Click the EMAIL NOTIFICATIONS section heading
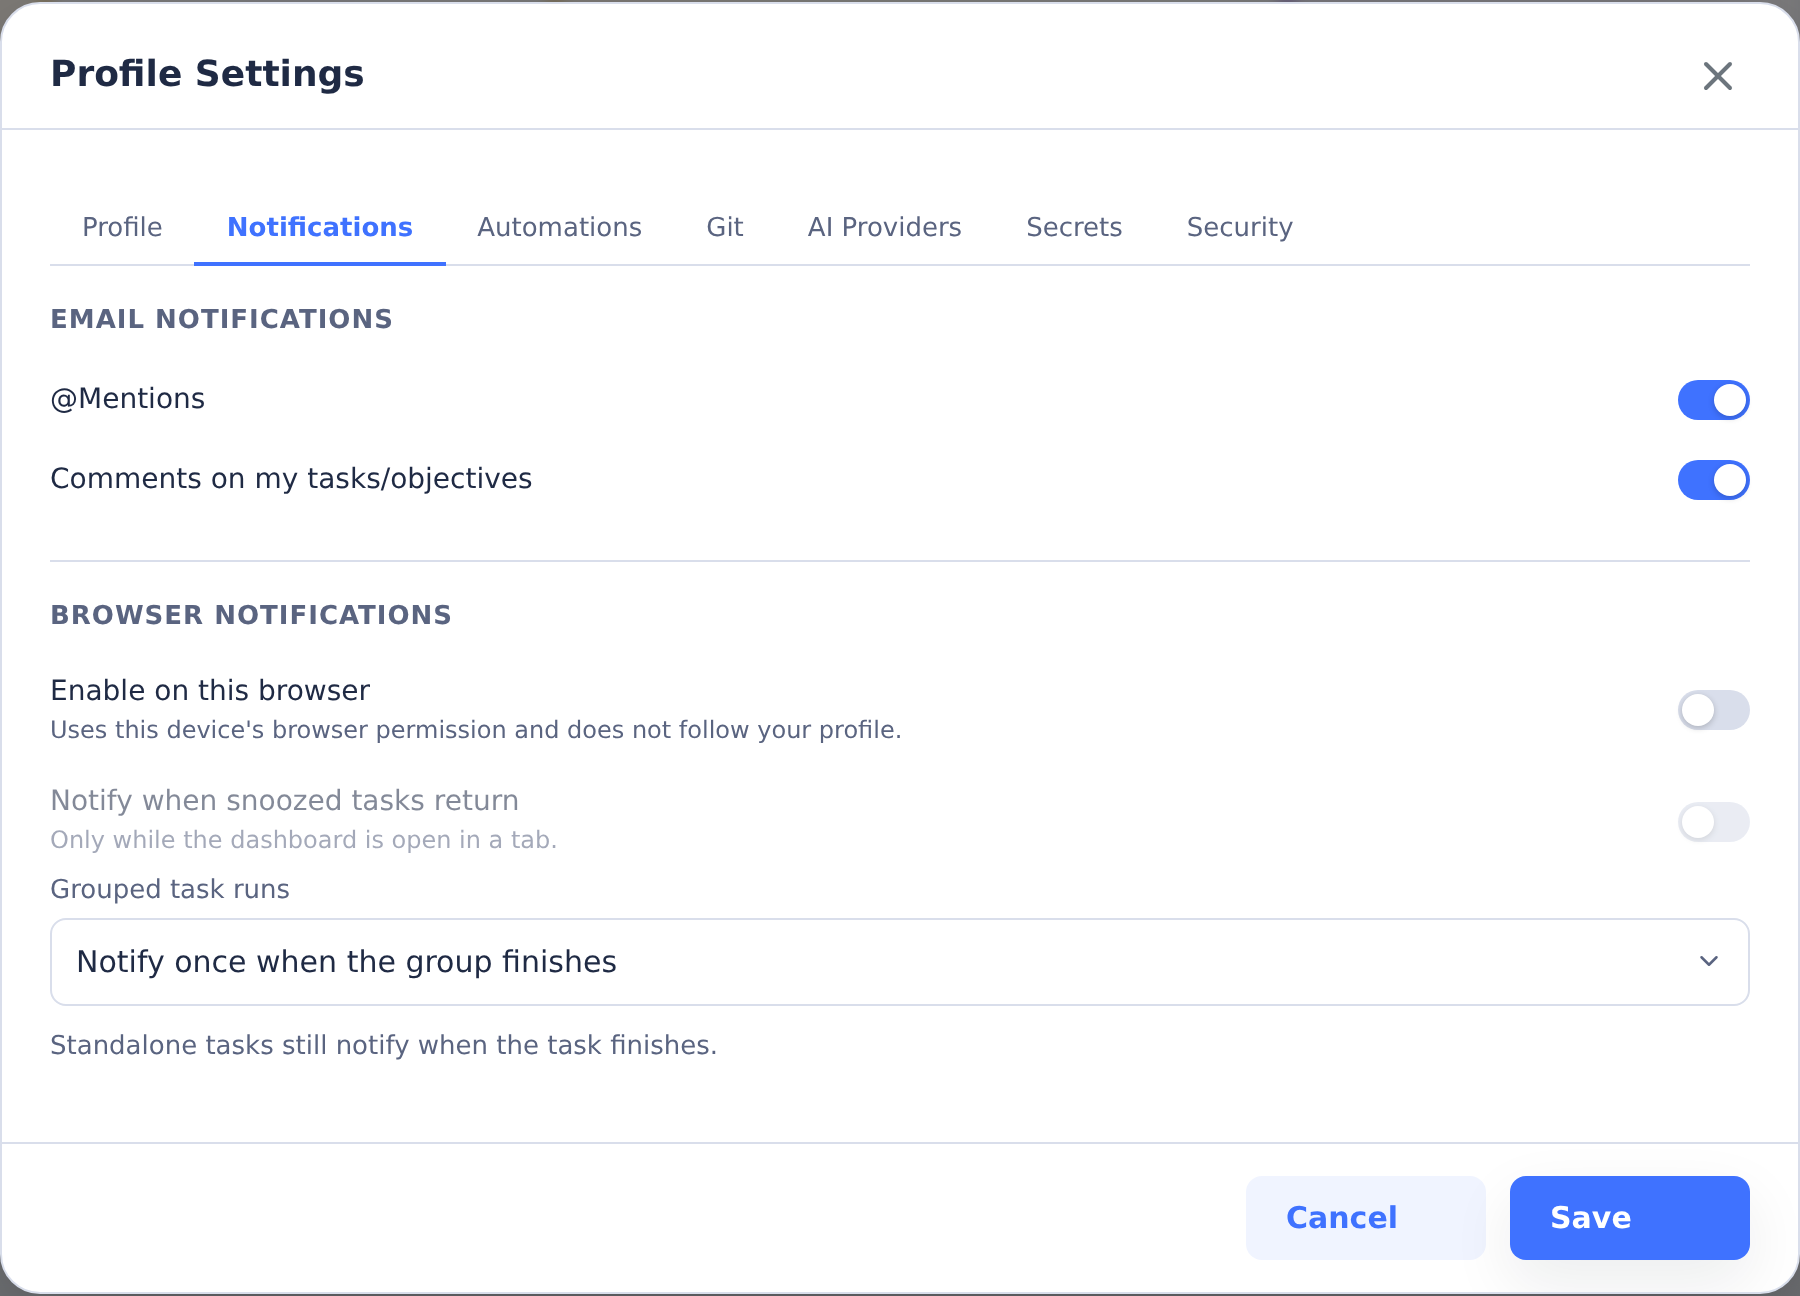1800x1296 pixels. pyautogui.click(x=222, y=319)
